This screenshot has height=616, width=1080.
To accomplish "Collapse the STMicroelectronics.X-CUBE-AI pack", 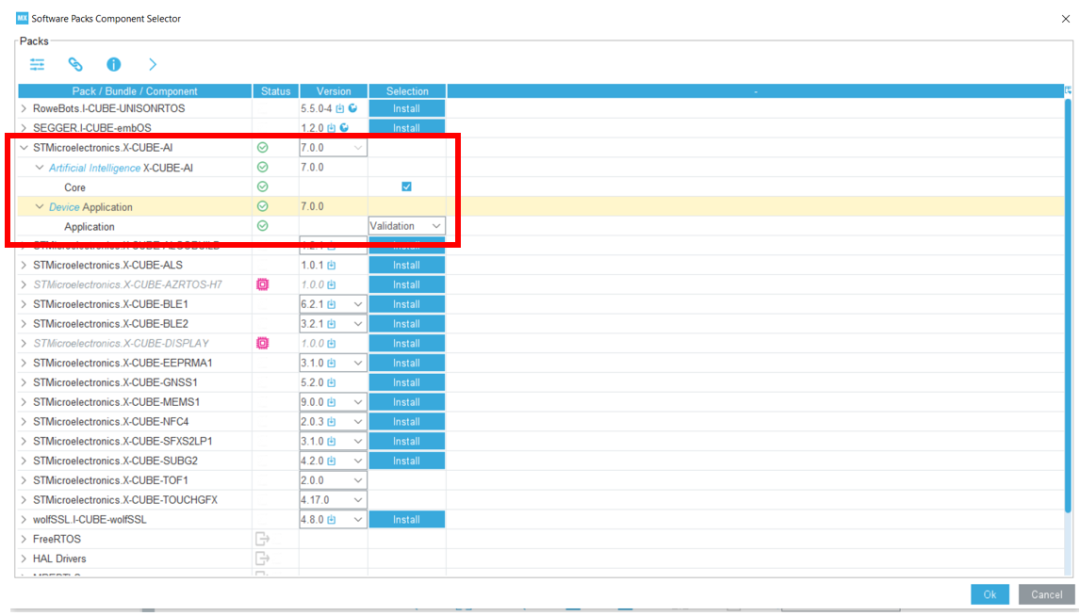I will (x=24, y=147).
